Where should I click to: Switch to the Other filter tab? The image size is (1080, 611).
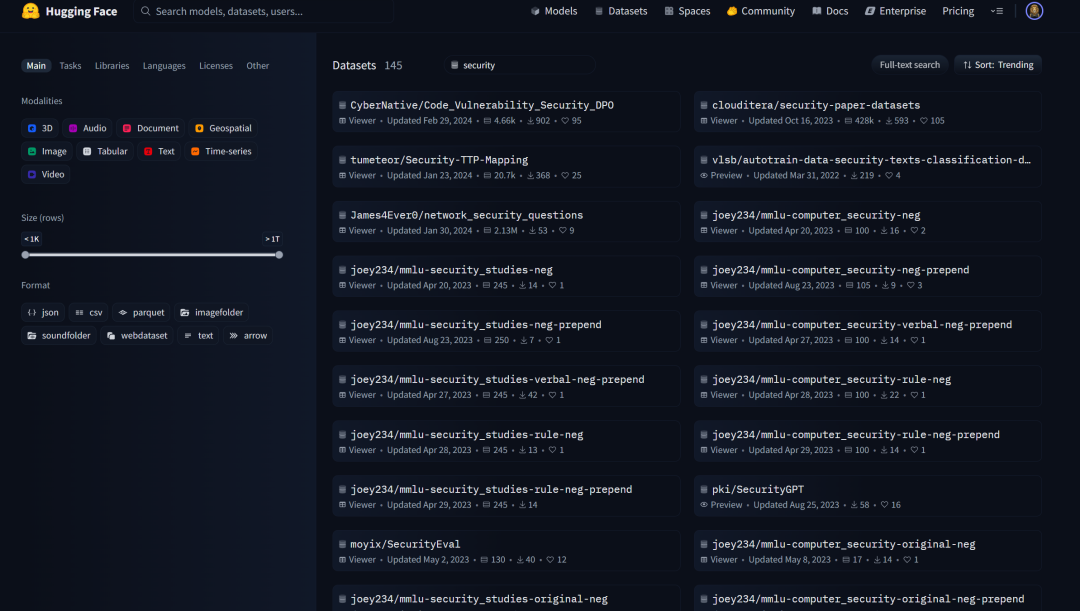258,65
